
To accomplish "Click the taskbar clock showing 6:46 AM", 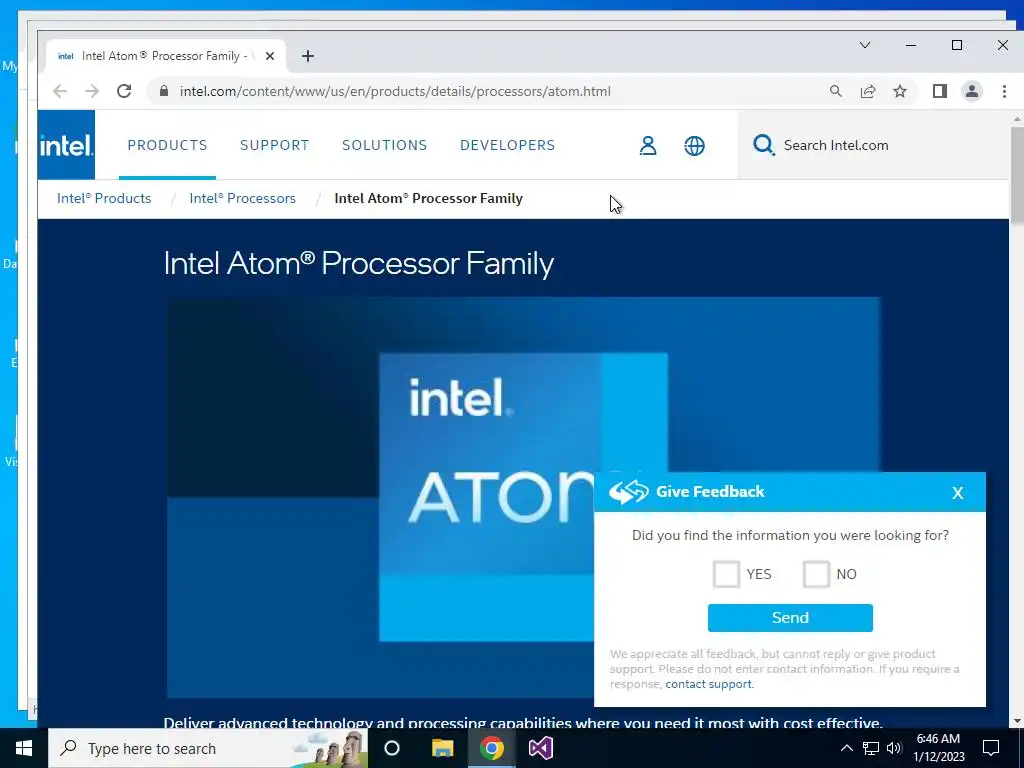I will point(938,748).
